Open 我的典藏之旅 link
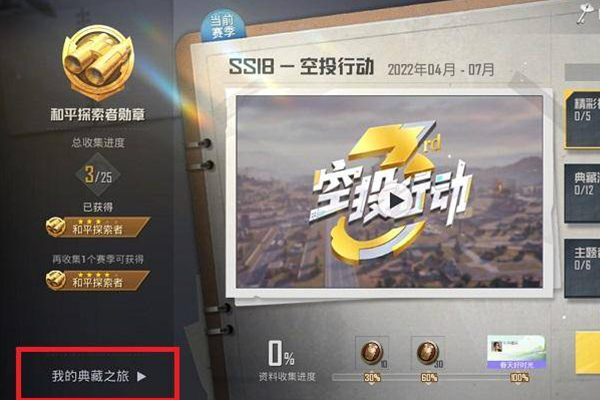 (98, 376)
